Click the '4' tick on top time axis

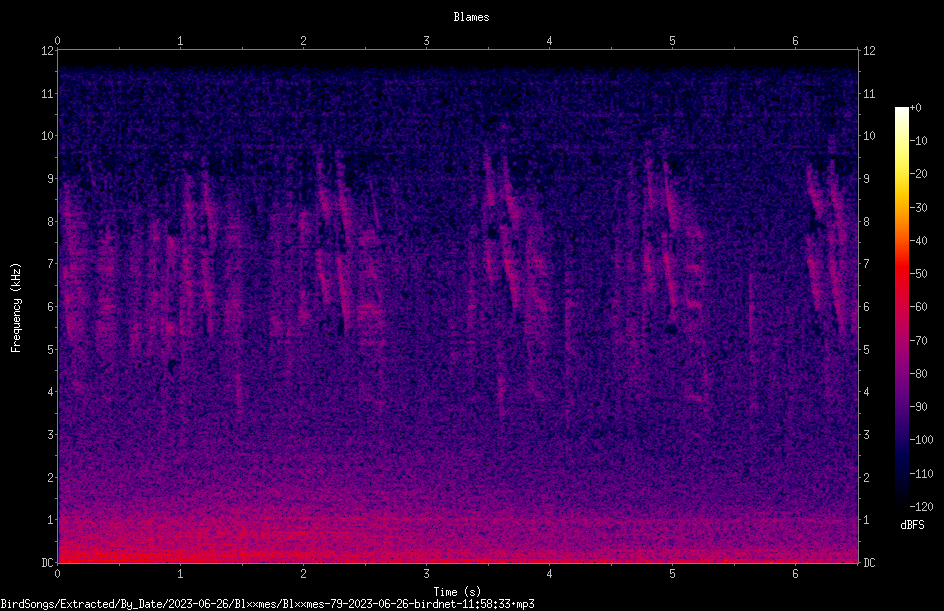pyautogui.click(x=549, y=41)
